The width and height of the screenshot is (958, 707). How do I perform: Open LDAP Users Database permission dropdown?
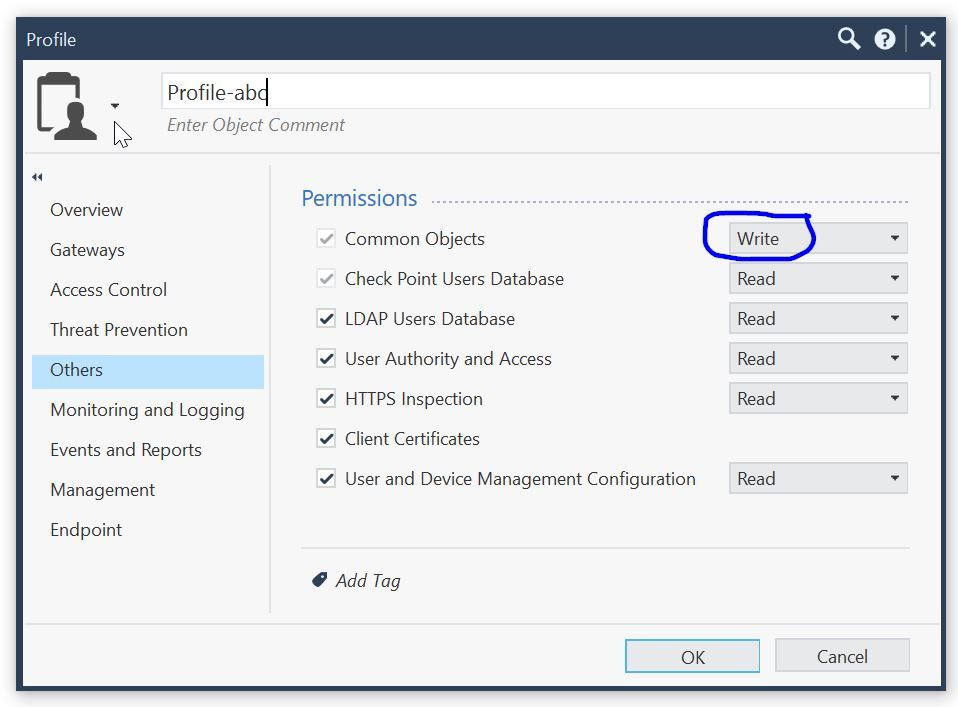point(818,318)
